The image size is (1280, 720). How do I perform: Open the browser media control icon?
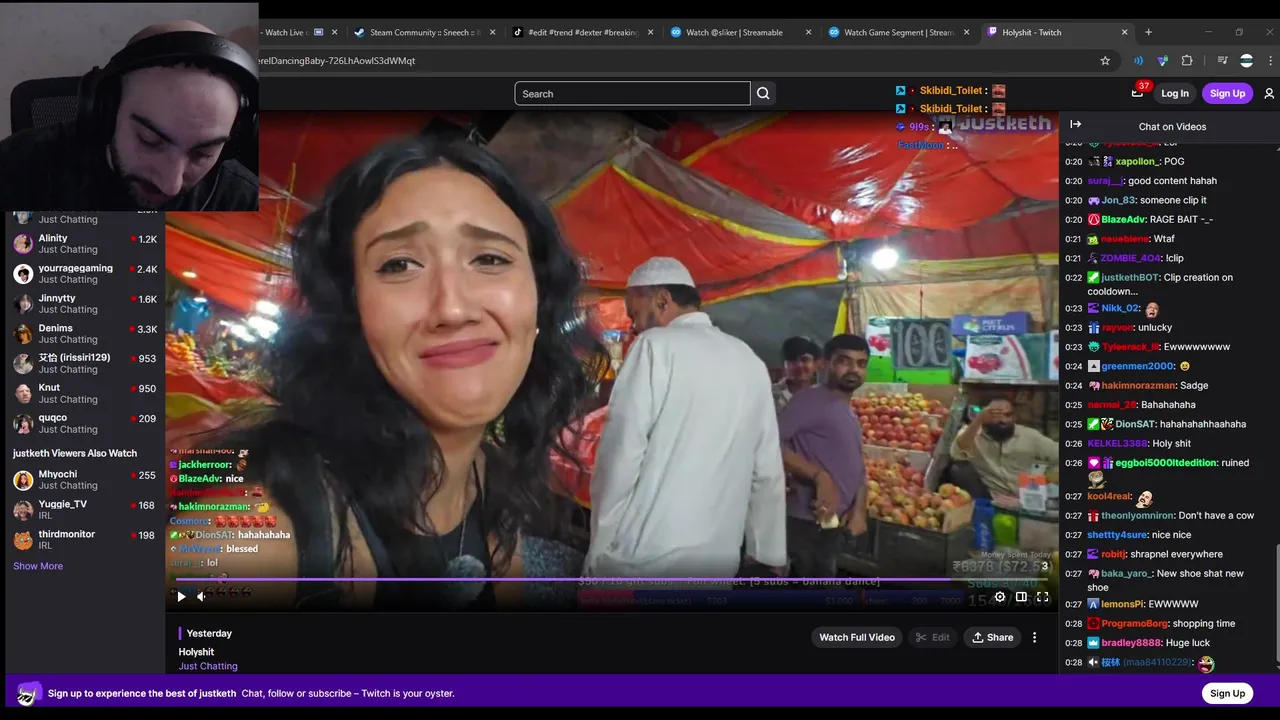tap(1222, 60)
